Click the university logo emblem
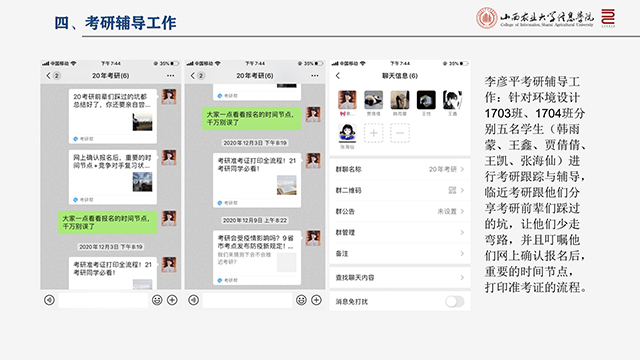The image size is (640, 360). coord(487,18)
